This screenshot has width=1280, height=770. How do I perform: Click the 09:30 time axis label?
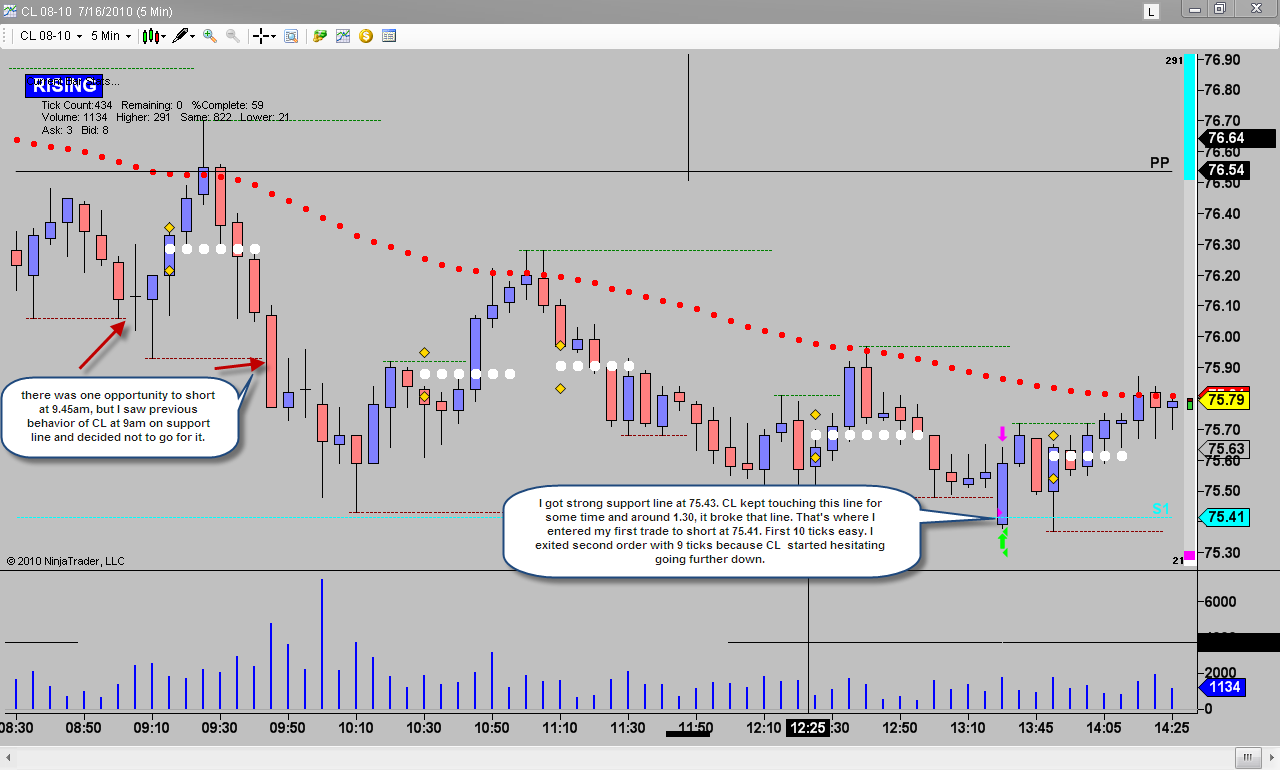point(219,728)
